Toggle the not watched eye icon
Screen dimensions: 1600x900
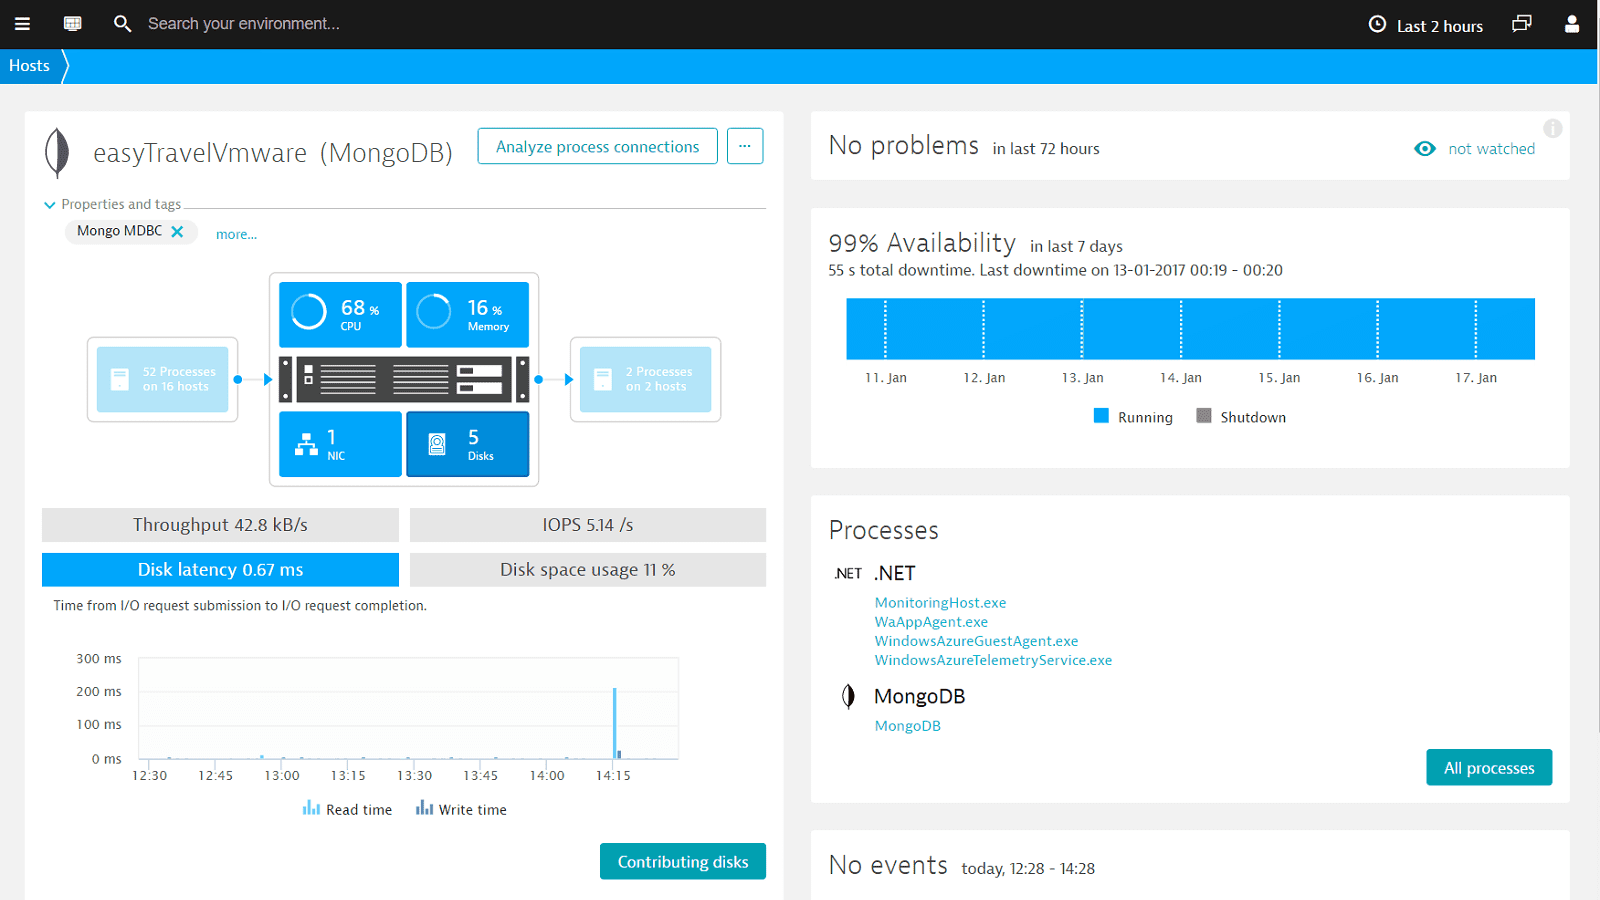coord(1425,149)
